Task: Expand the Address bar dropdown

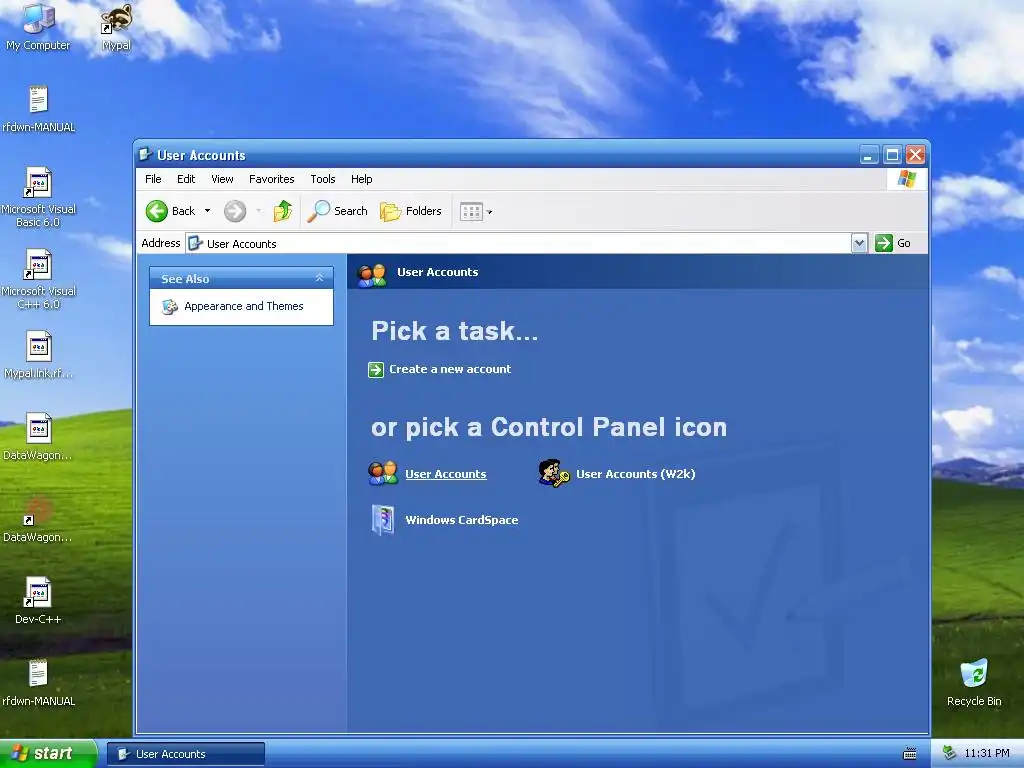Action: coord(859,243)
